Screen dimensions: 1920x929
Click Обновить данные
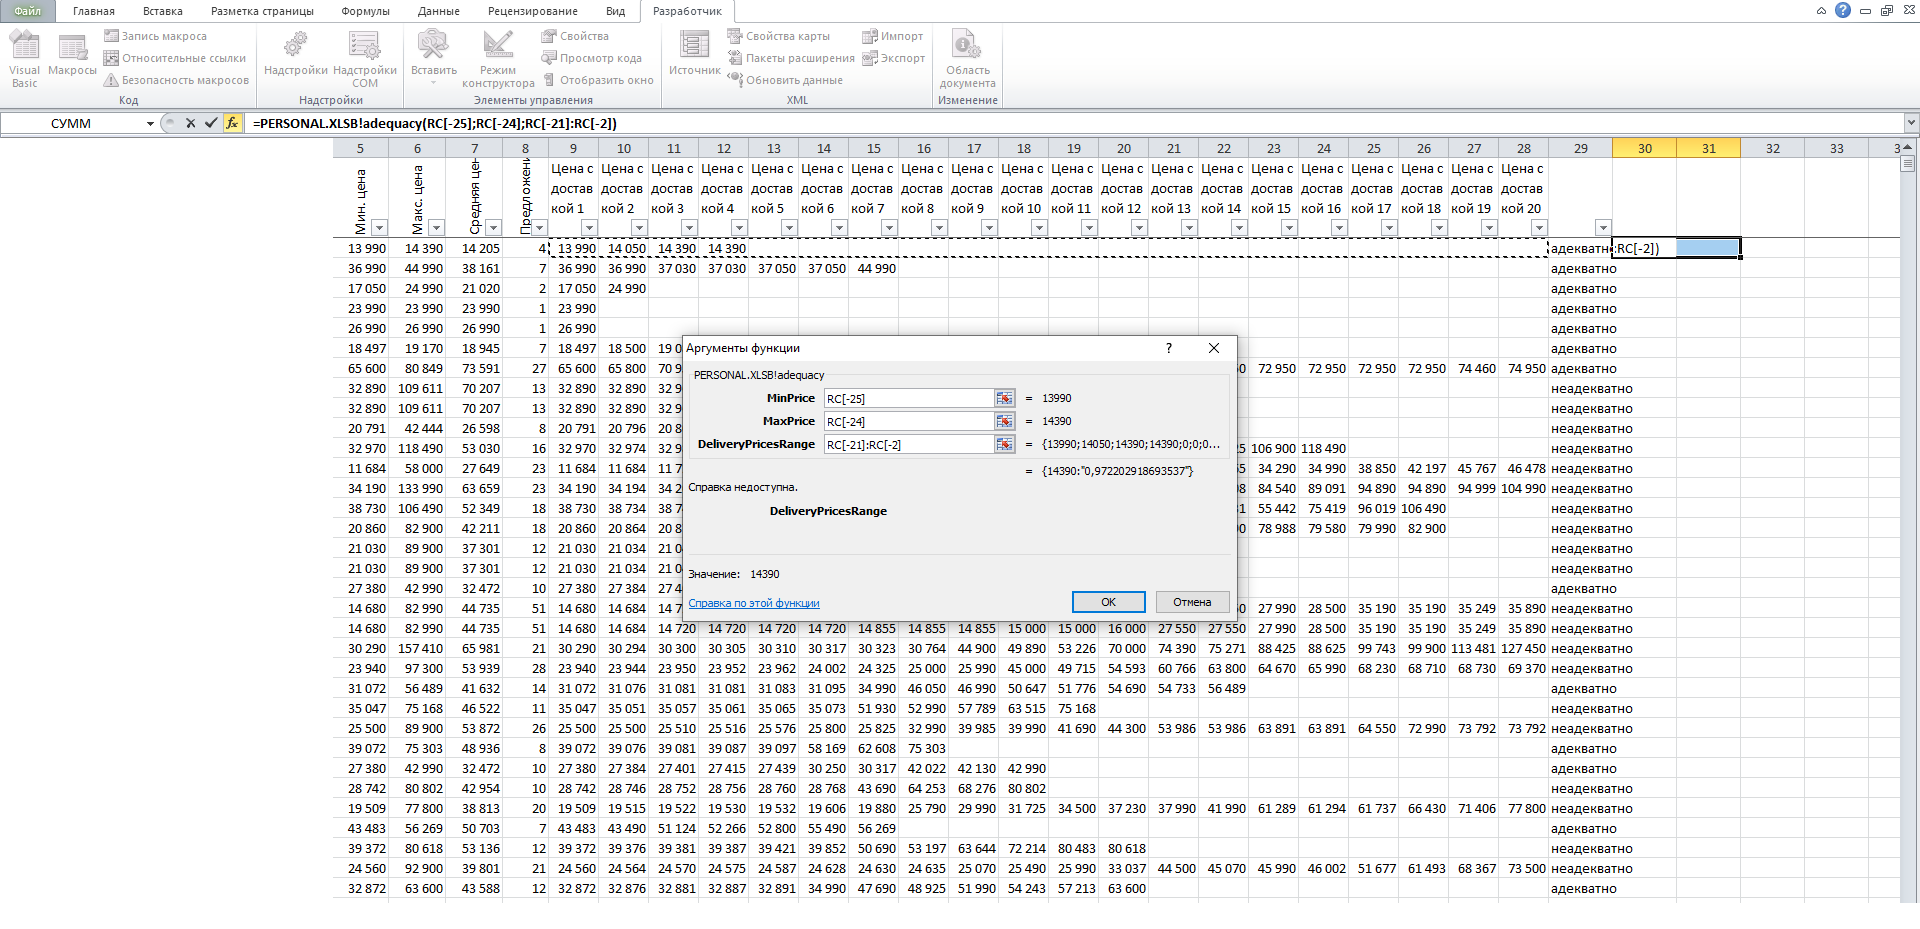tap(785, 80)
